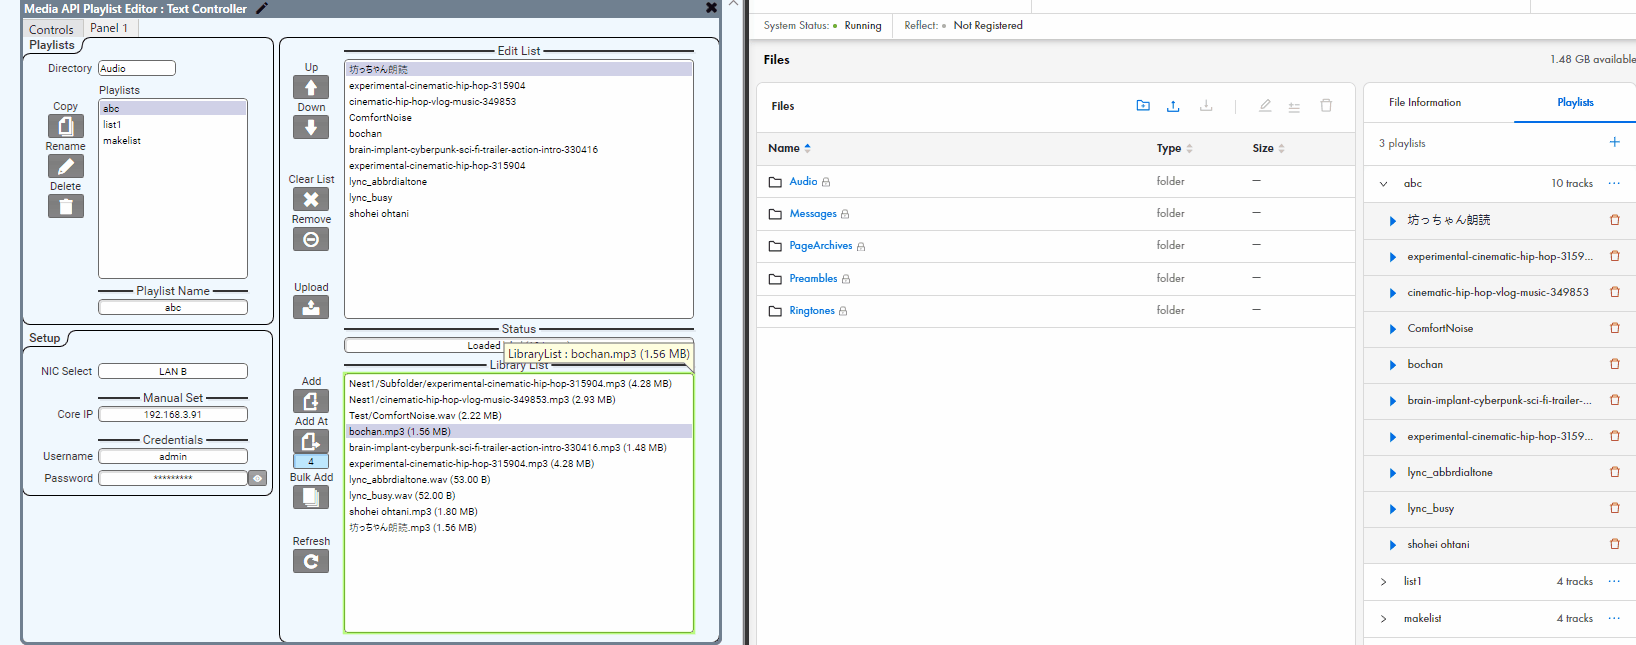Click new folder icon in Files toolbar
Viewport: 1636px width, 645px height.
(x=1143, y=106)
